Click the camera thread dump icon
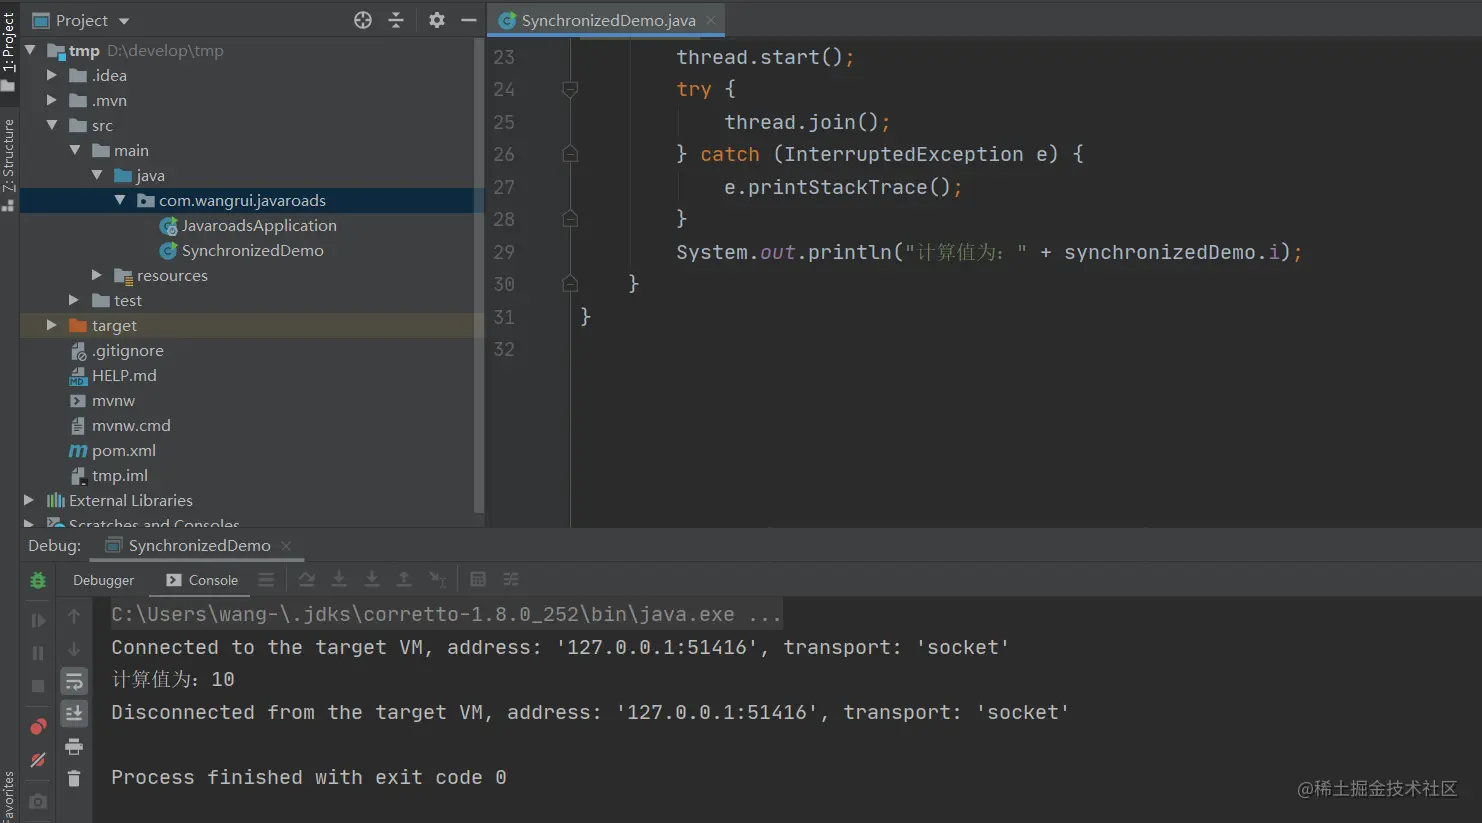 [38, 801]
